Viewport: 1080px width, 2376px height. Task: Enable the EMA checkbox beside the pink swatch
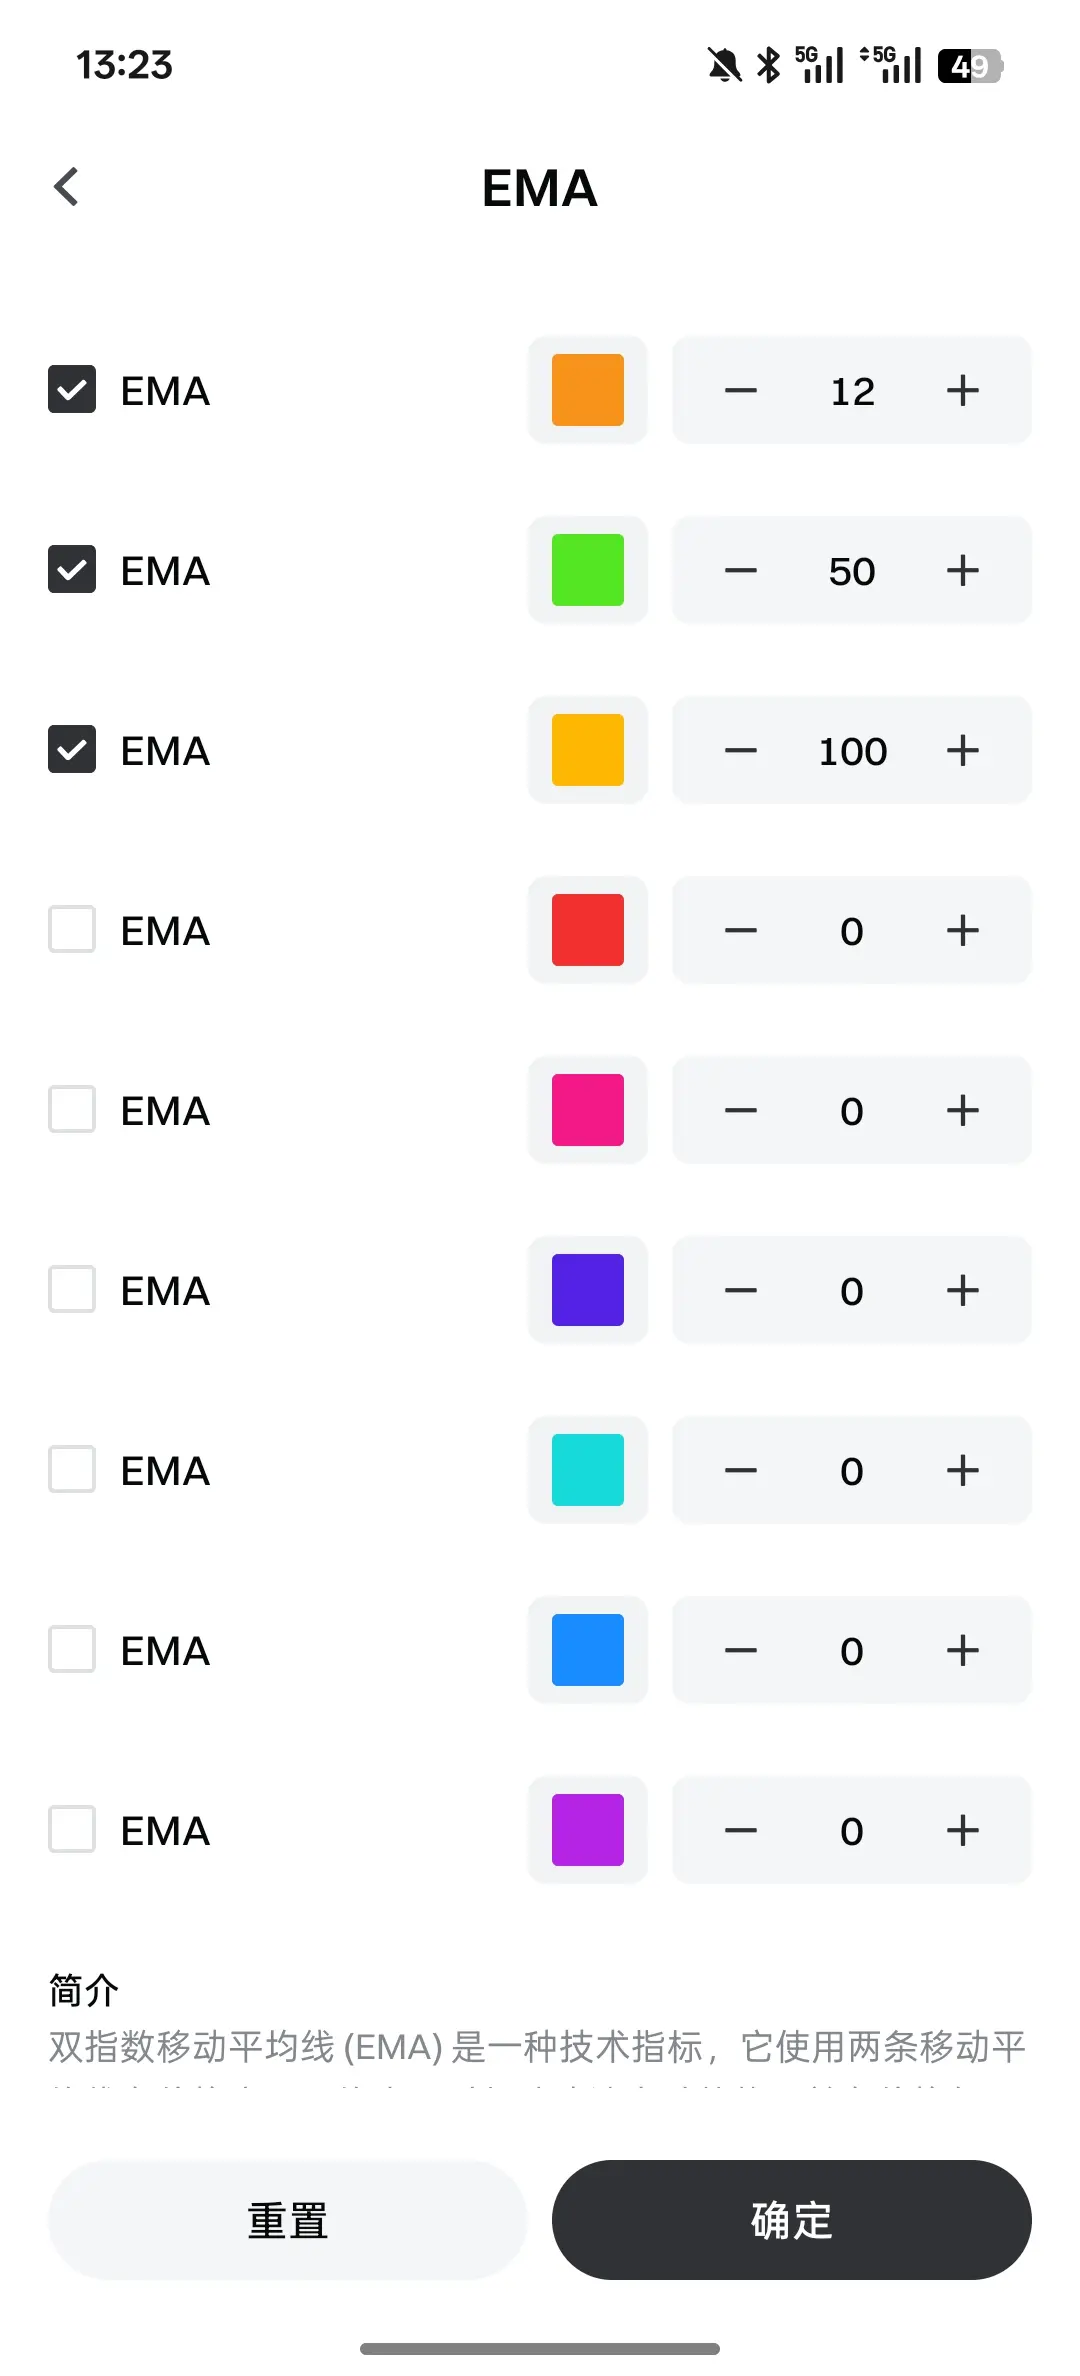(72, 1110)
